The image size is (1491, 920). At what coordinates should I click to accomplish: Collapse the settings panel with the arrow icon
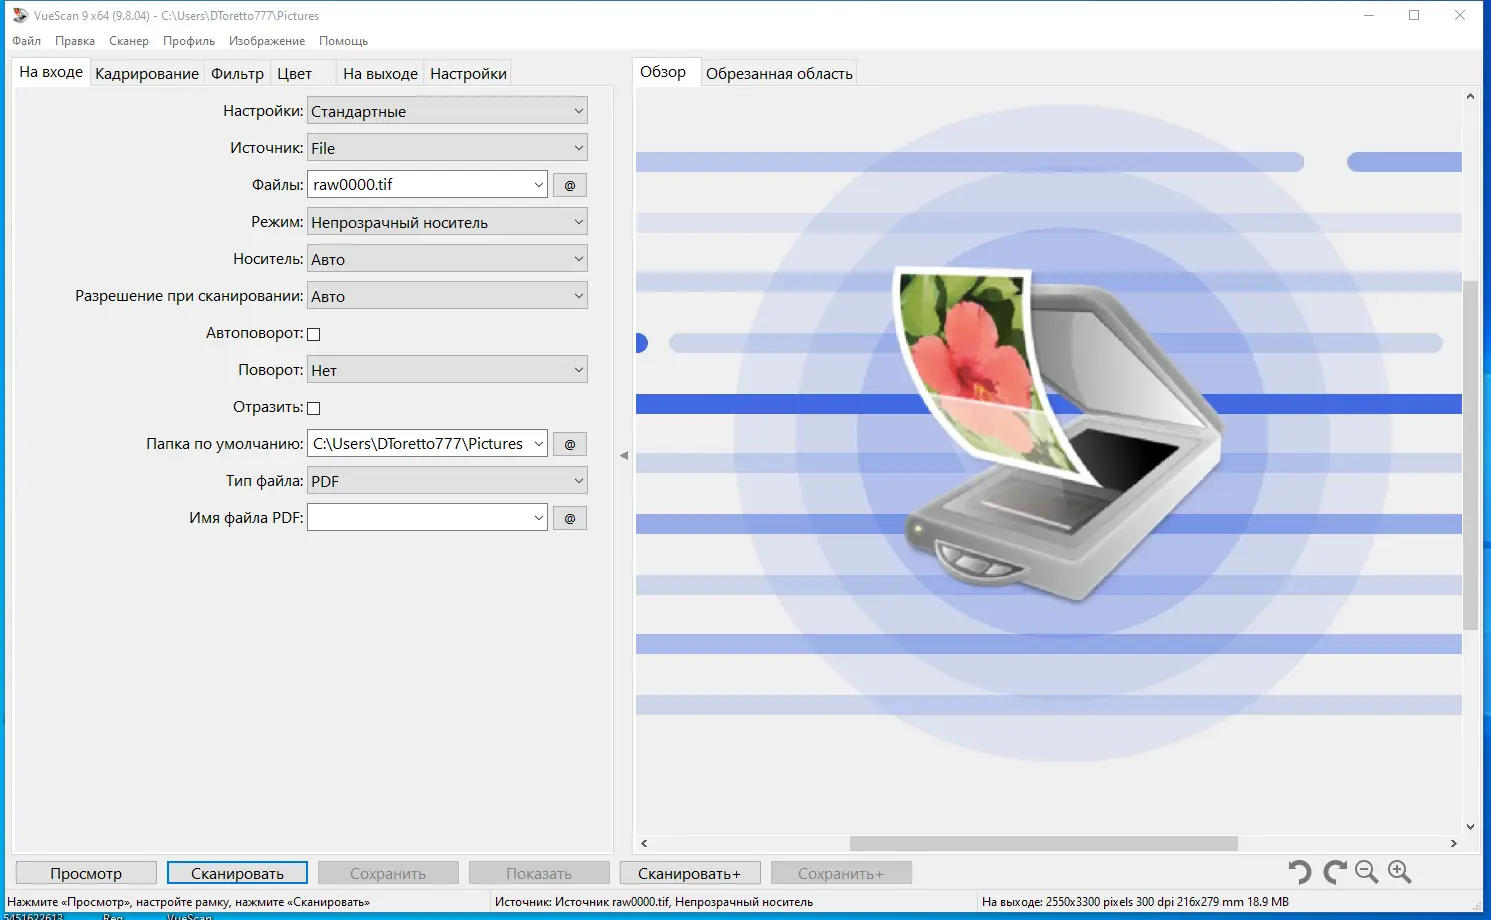[624, 454]
